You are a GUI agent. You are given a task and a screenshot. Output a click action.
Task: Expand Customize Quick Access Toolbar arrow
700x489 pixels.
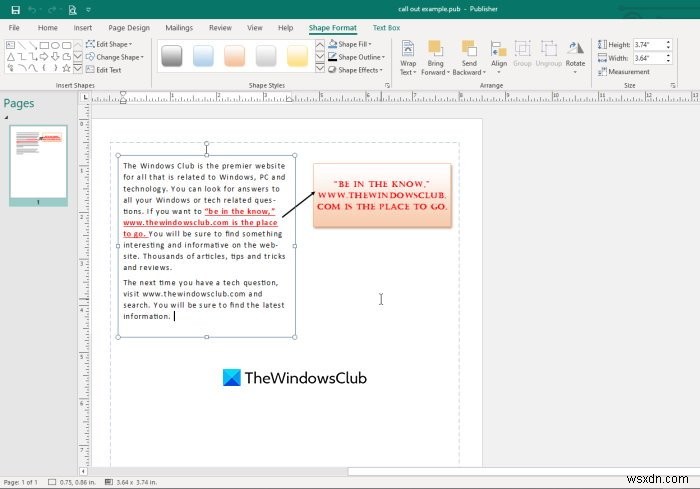point(88,10)
